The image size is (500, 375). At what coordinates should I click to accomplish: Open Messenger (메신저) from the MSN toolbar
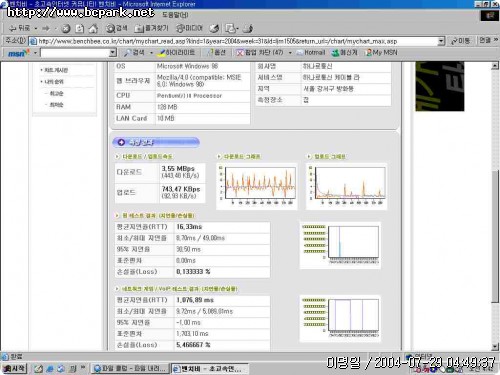pos(345,52)
